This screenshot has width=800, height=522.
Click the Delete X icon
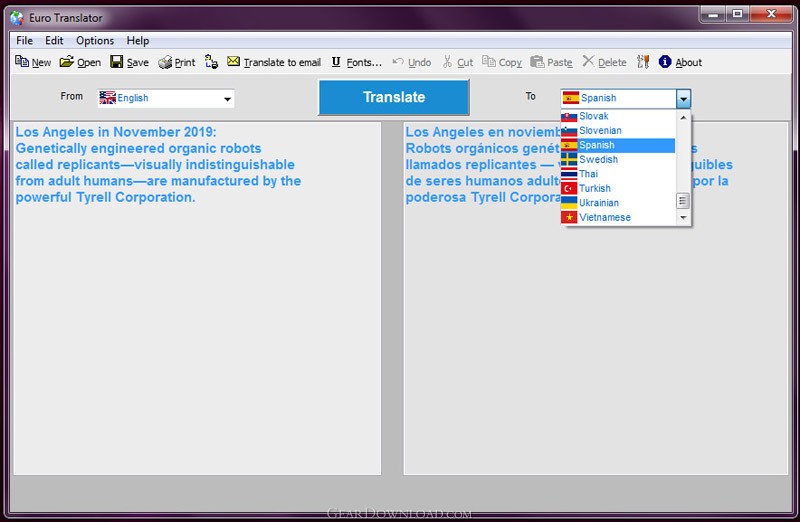[x=588, y=61]
